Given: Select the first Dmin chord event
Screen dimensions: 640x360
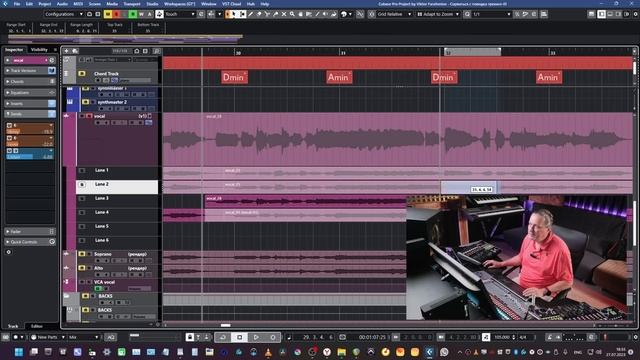Looking at the screenshot, I should click(x=234, y=77).
